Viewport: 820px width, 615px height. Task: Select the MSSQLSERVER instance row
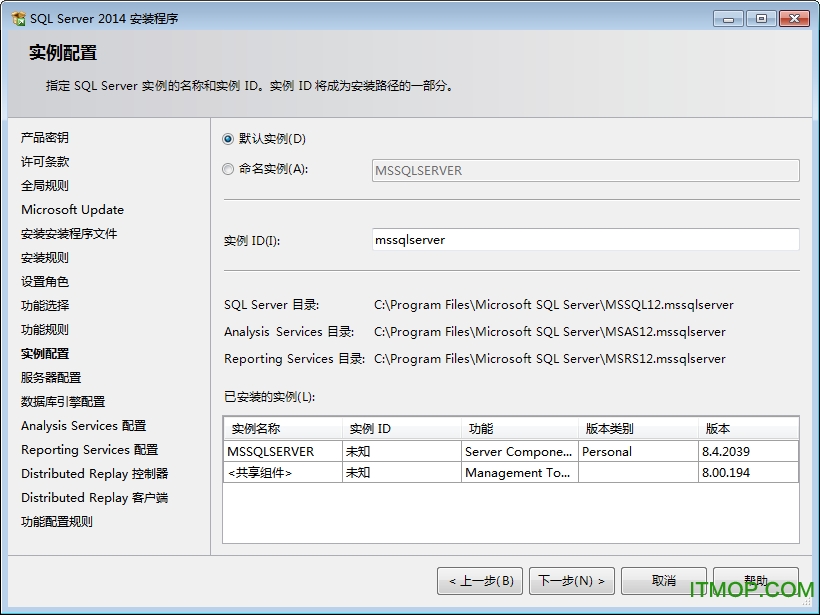tap(511, 451)
